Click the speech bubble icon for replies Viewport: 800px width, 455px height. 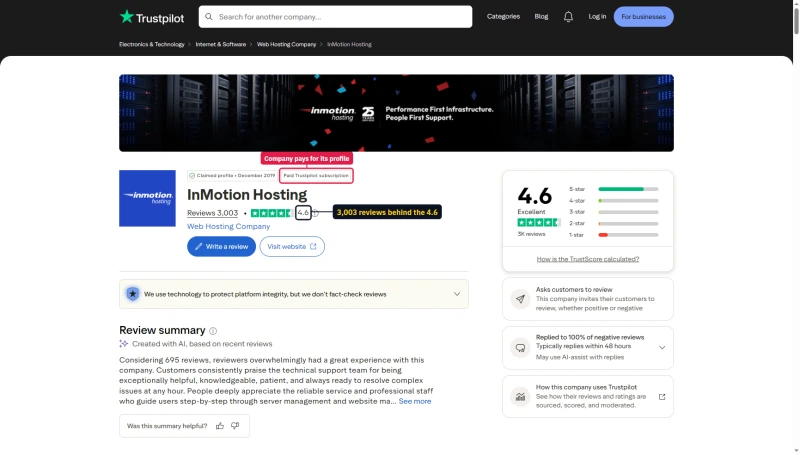click(x=520, y=348)
